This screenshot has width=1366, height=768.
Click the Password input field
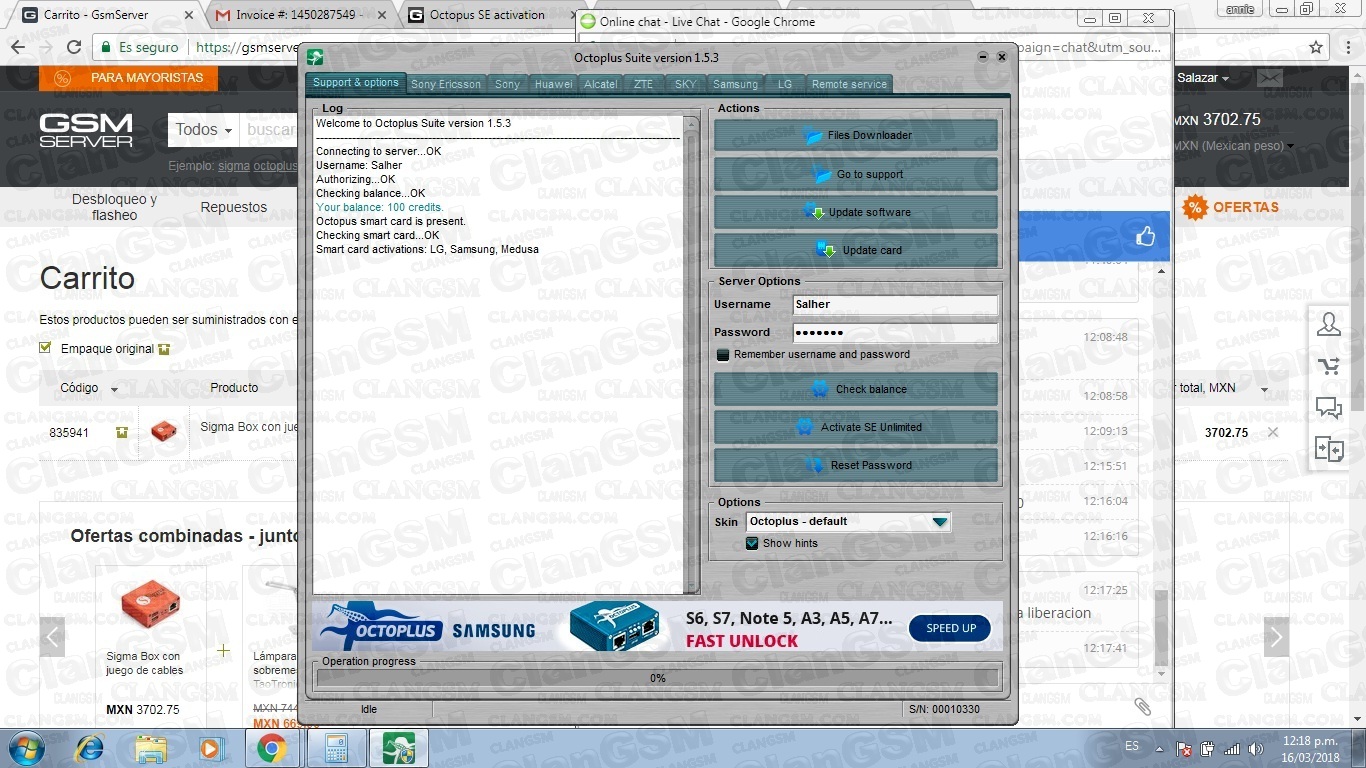pyautogui.click(x=895, y=333)
